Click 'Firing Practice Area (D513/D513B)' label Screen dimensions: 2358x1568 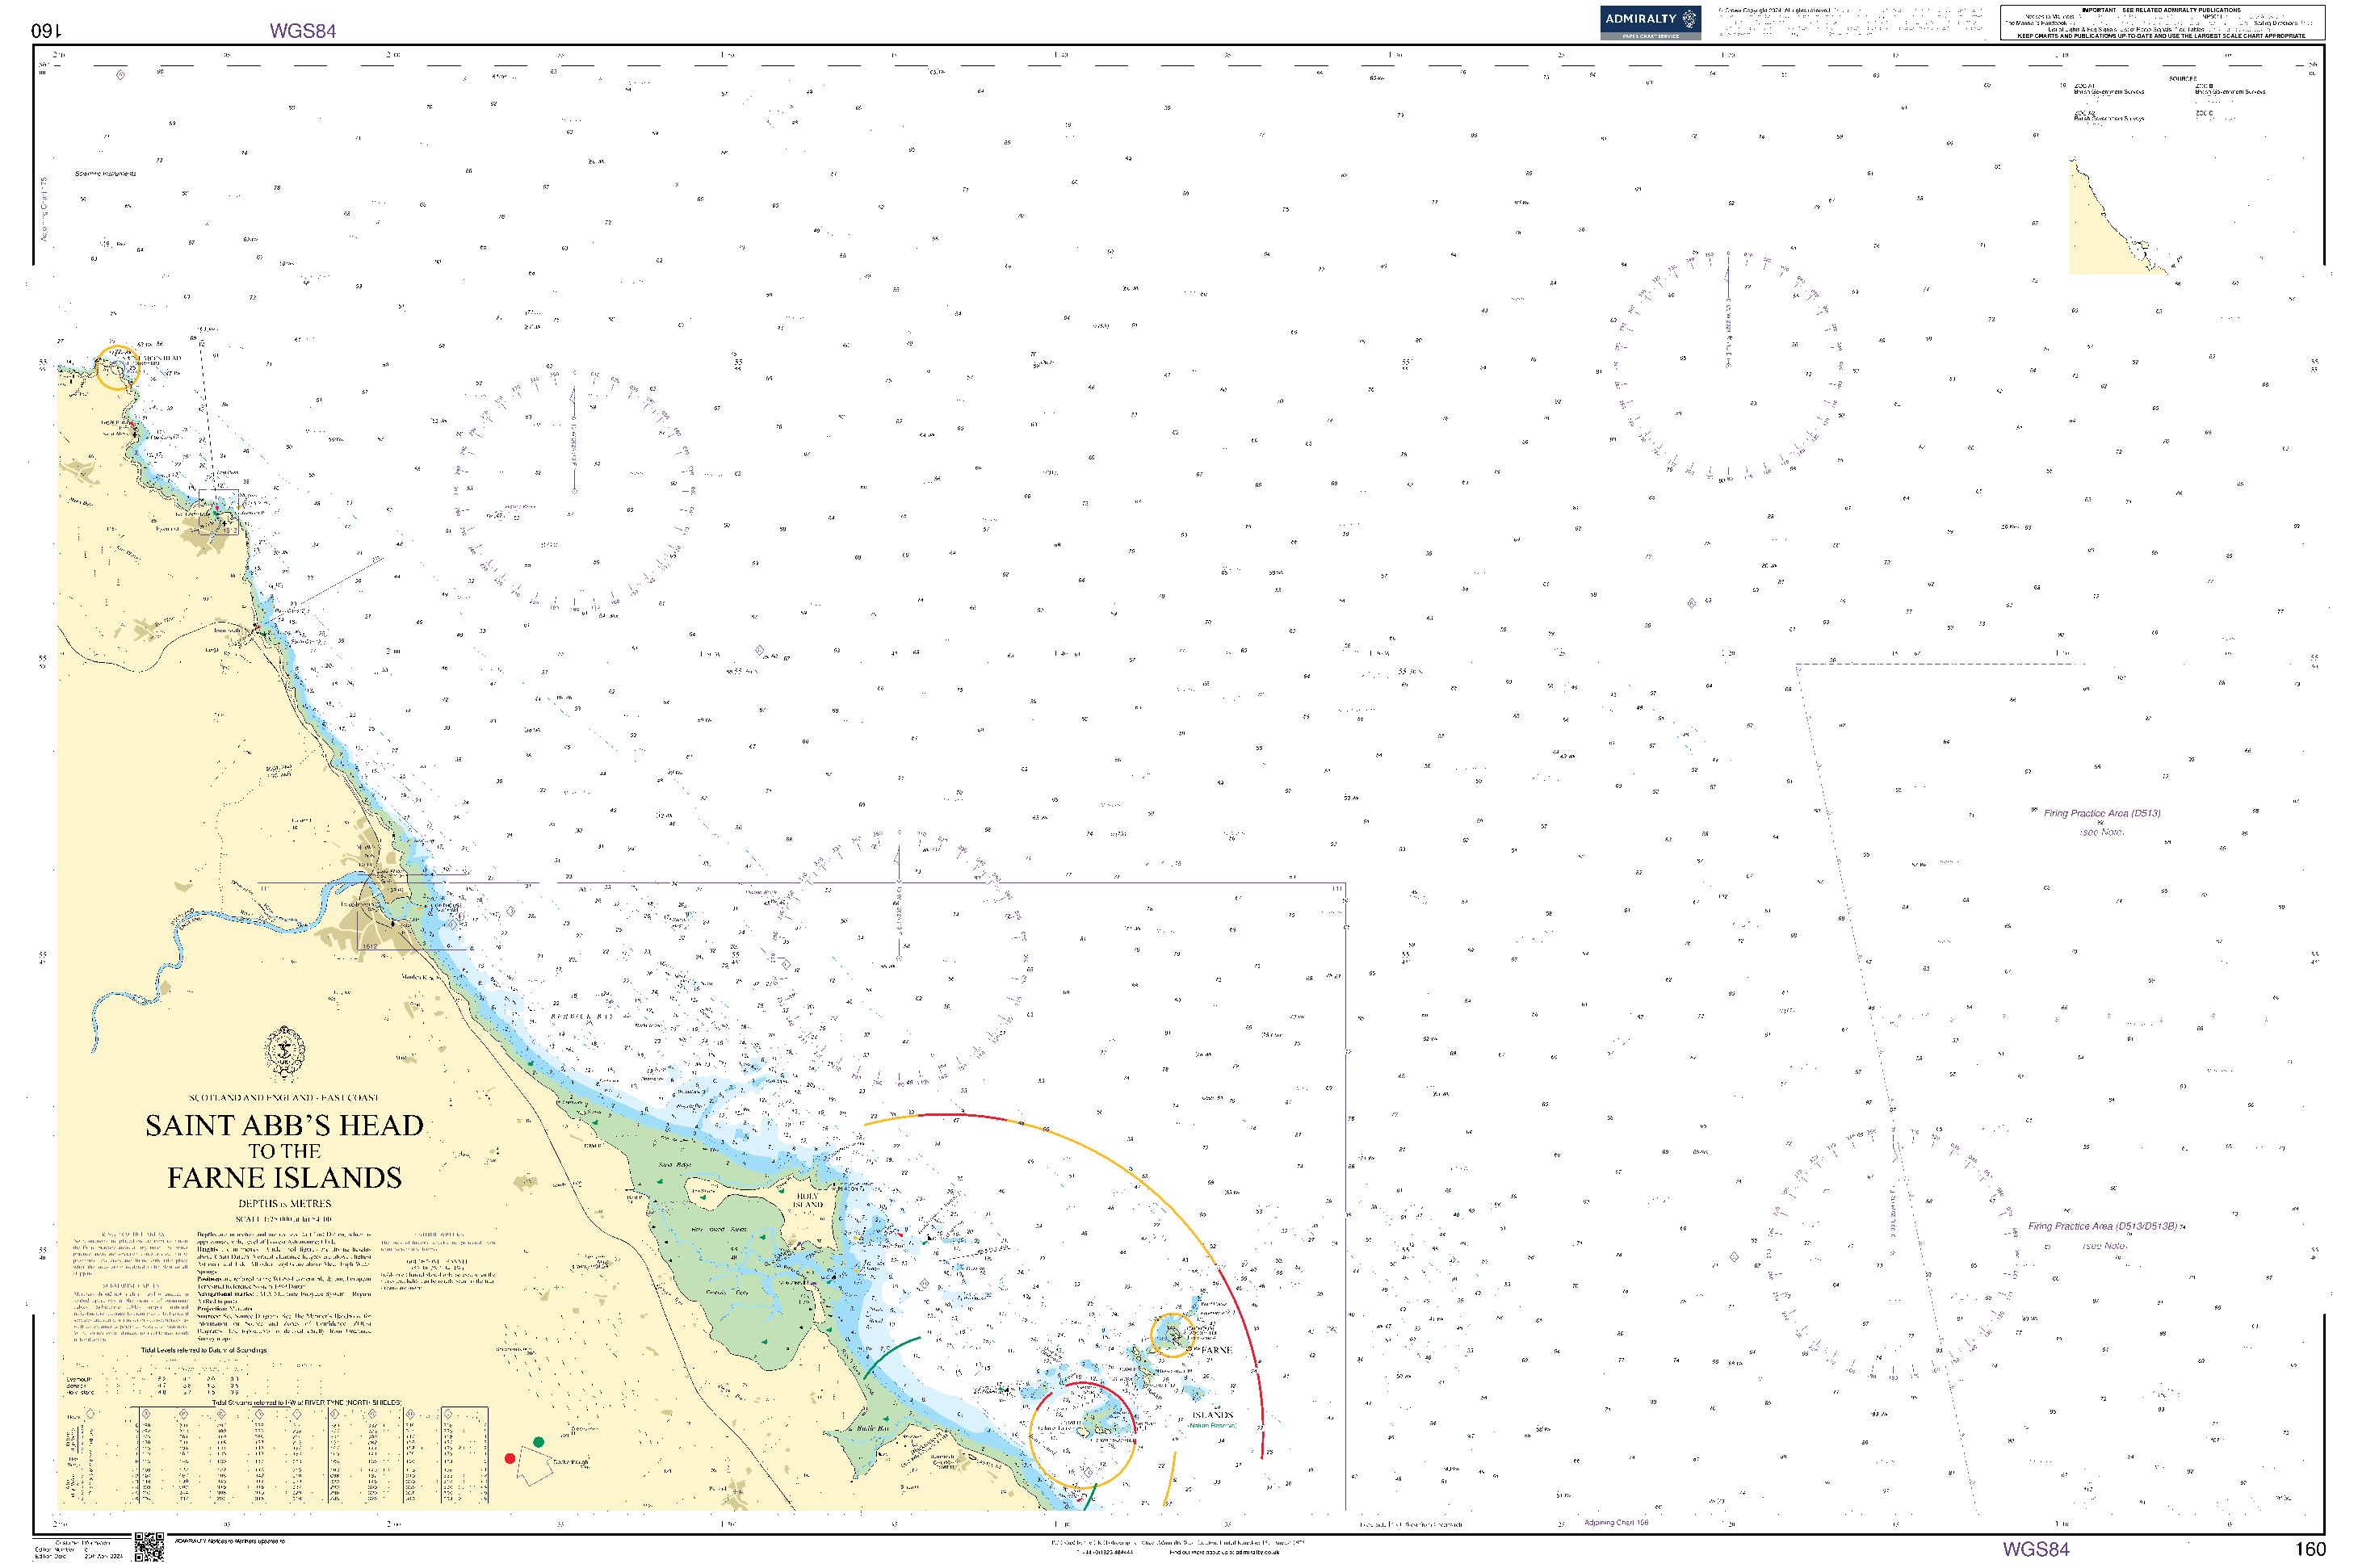click(2102, 1226)
